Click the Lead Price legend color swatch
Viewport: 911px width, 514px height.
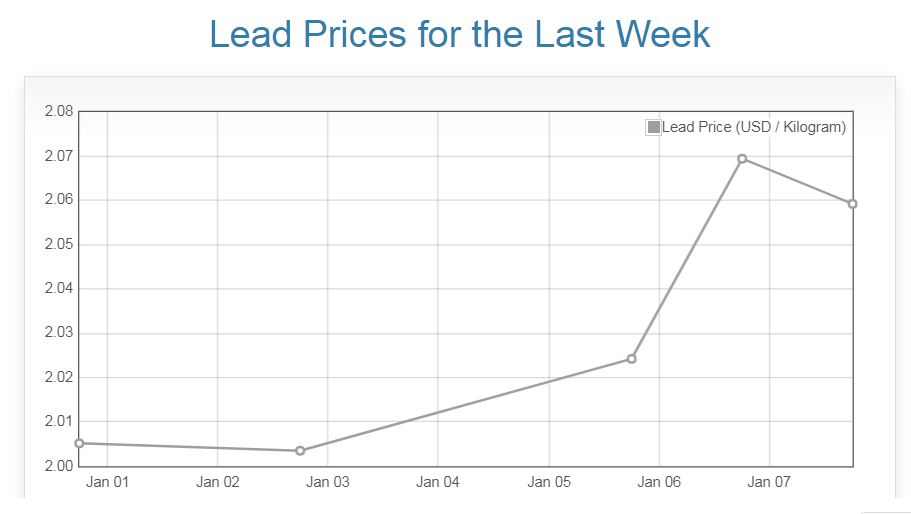point(654,127)
